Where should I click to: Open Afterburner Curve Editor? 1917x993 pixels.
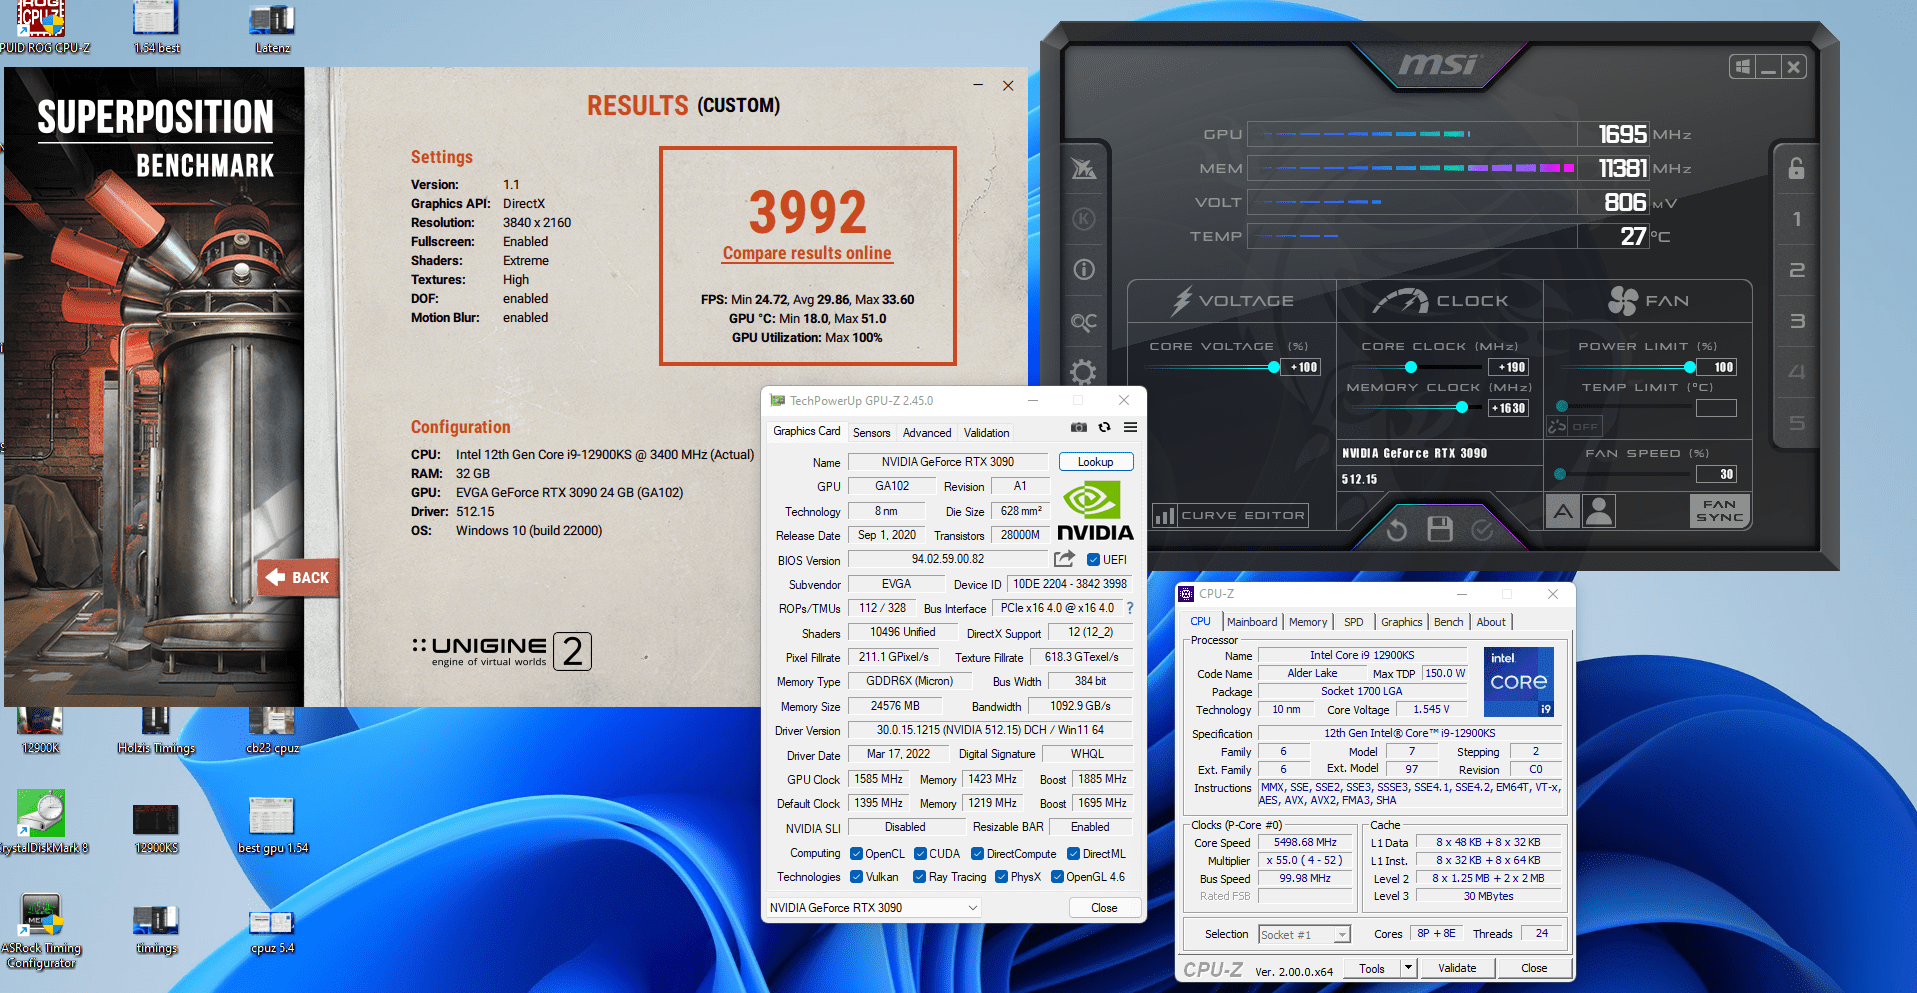pos(1230,515)
